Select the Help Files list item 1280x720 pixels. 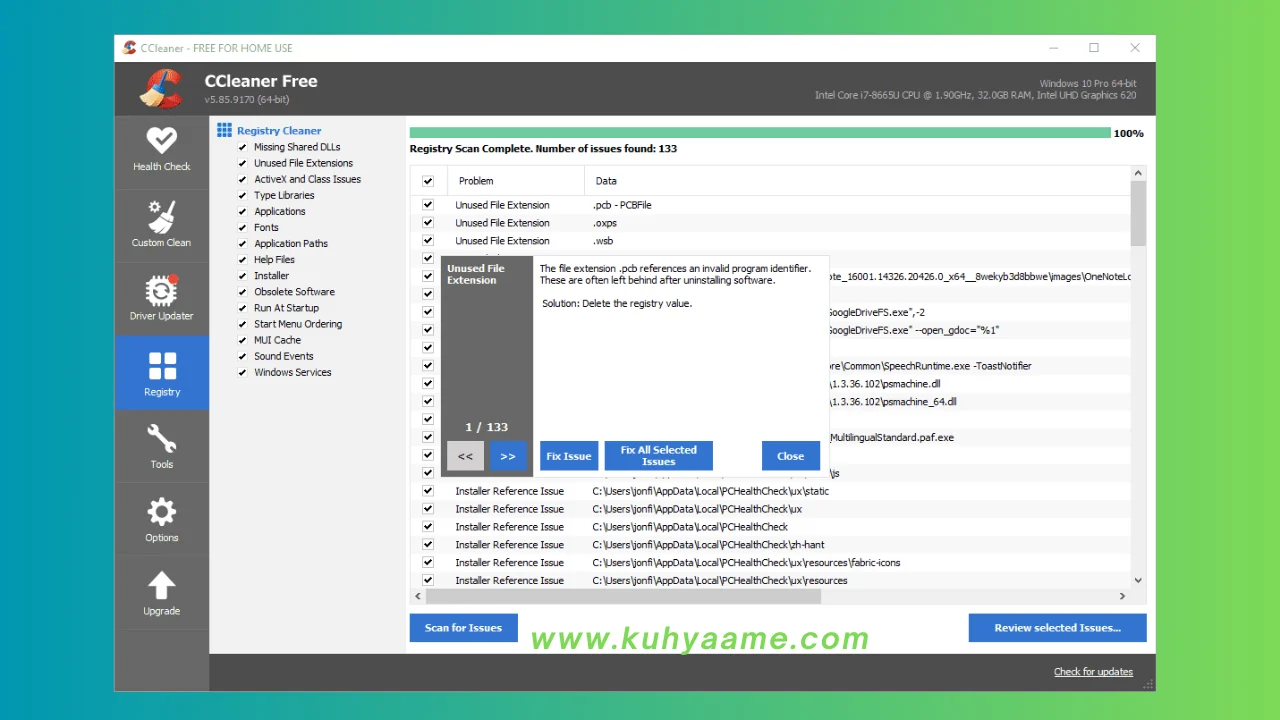[x=274, y=259]
